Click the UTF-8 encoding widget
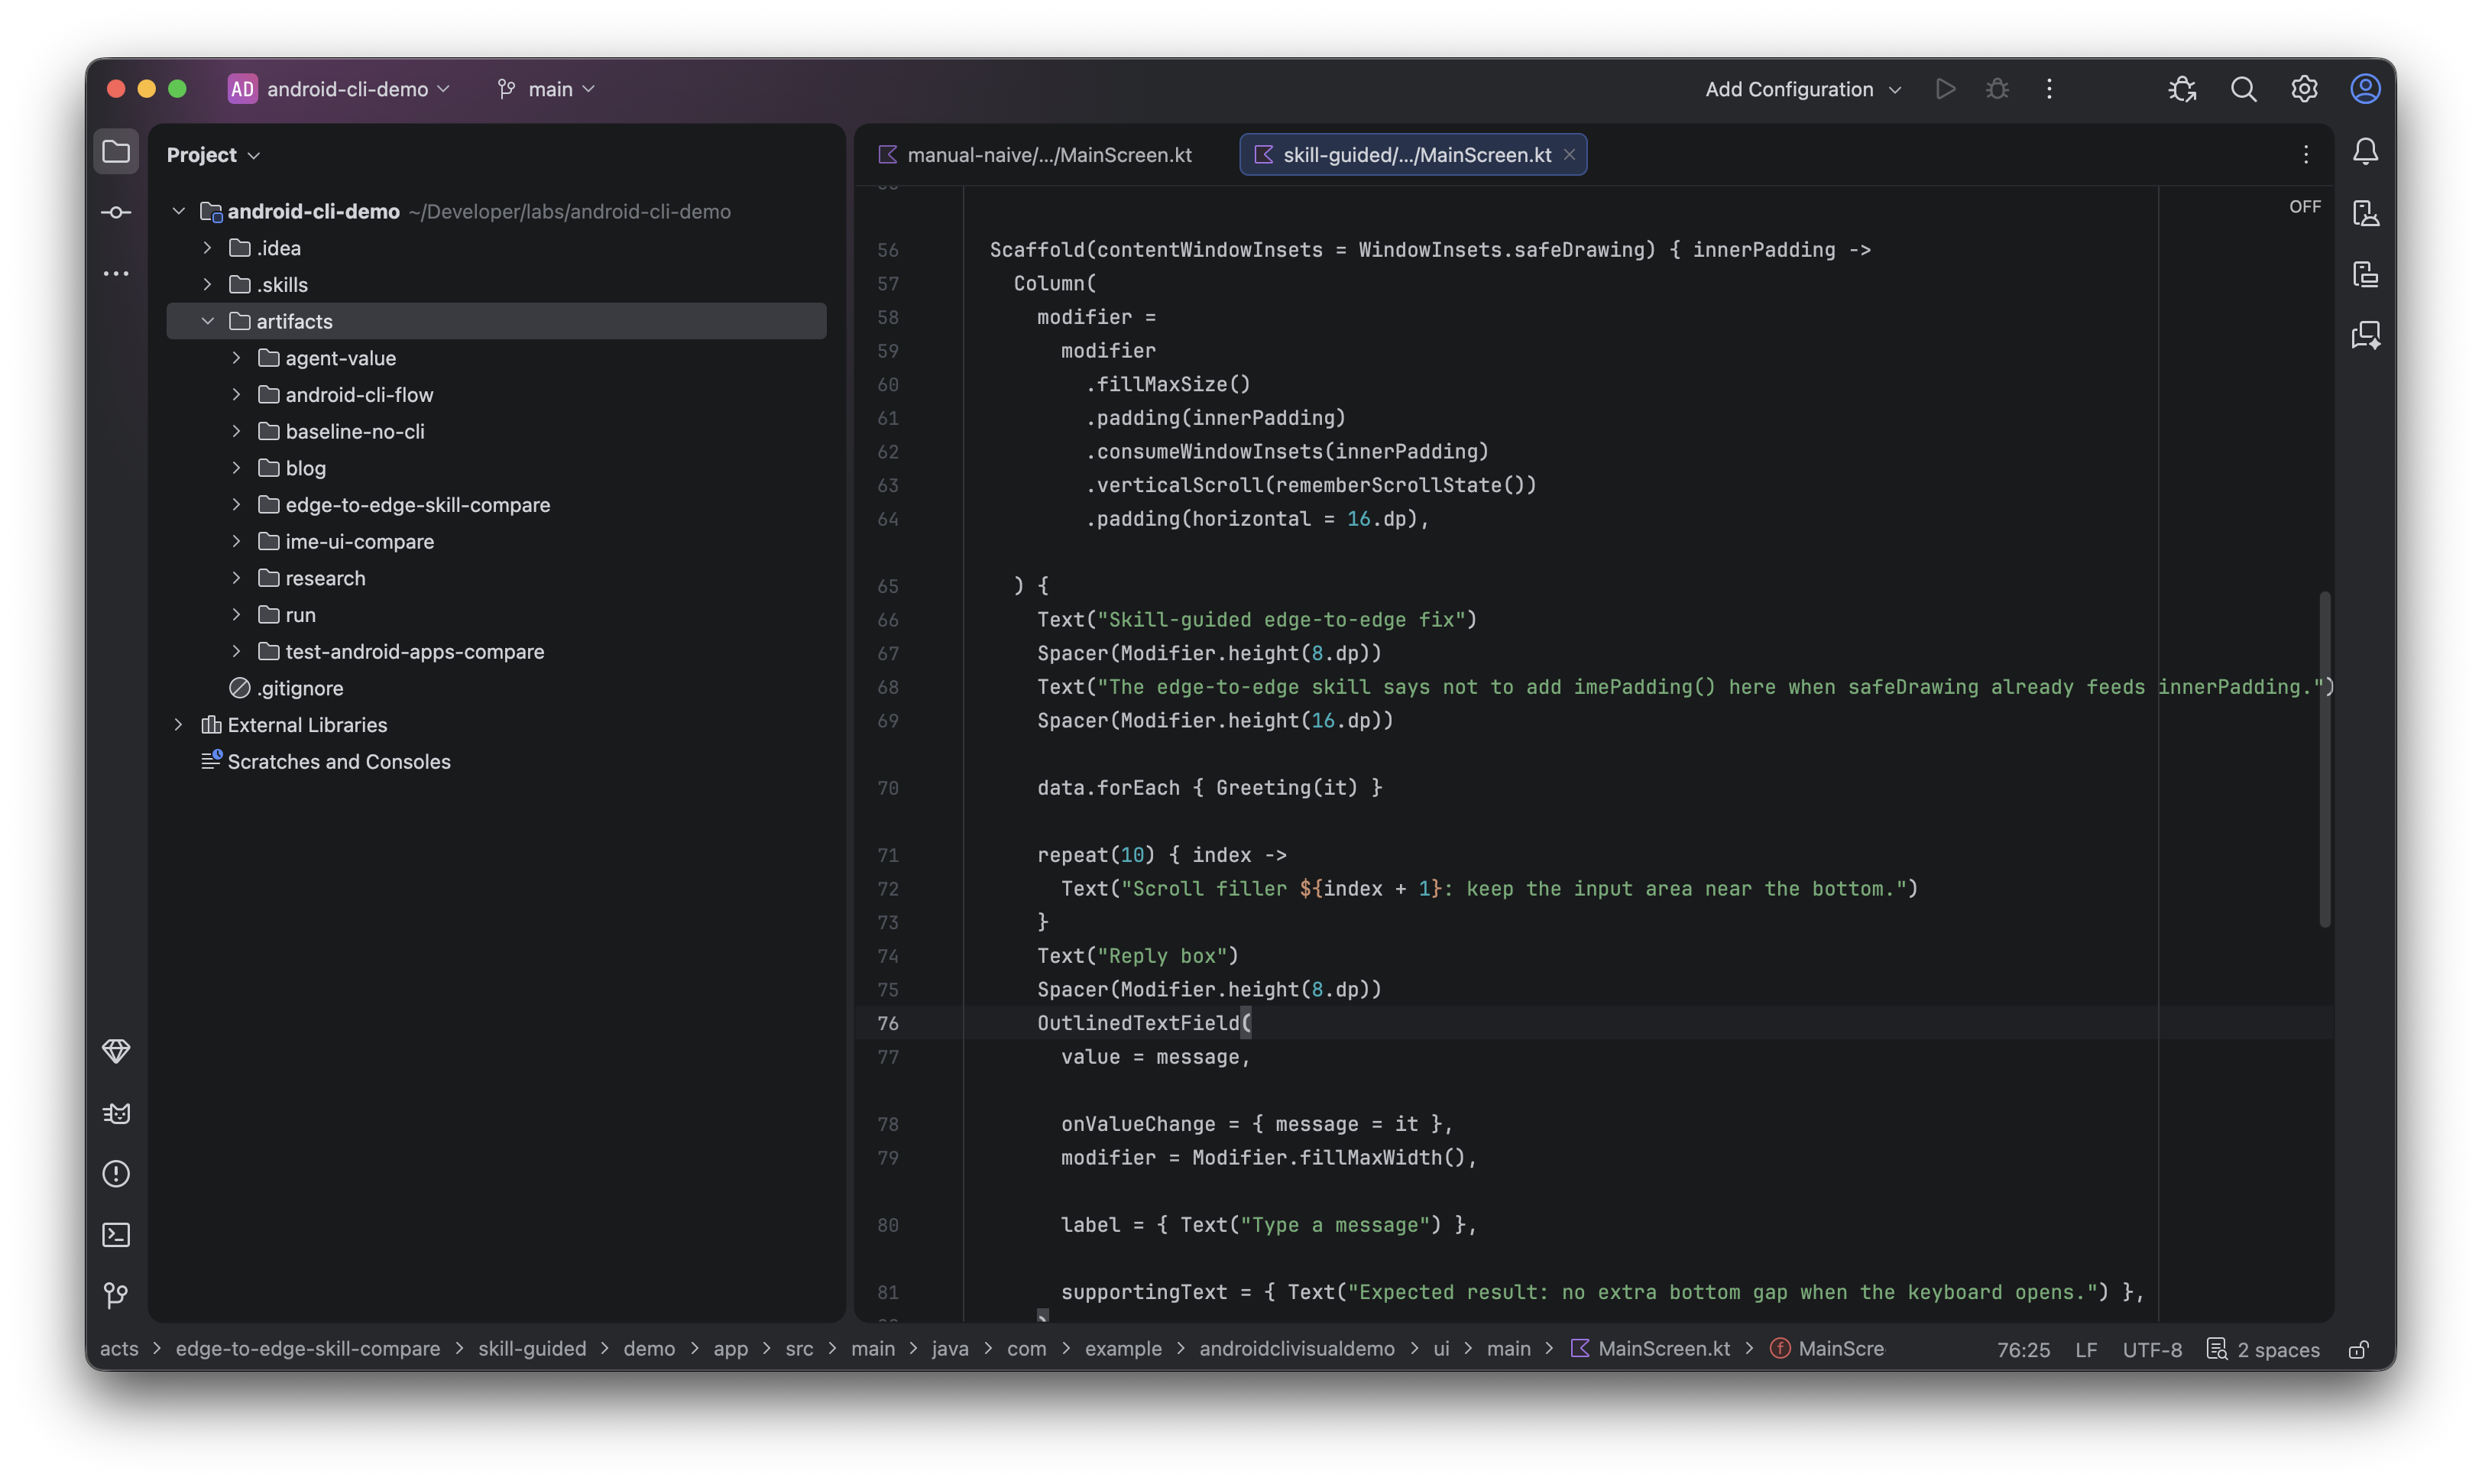Image resolution: width=2482 pixels, height=1484 pixels. click(2152, 1349)
